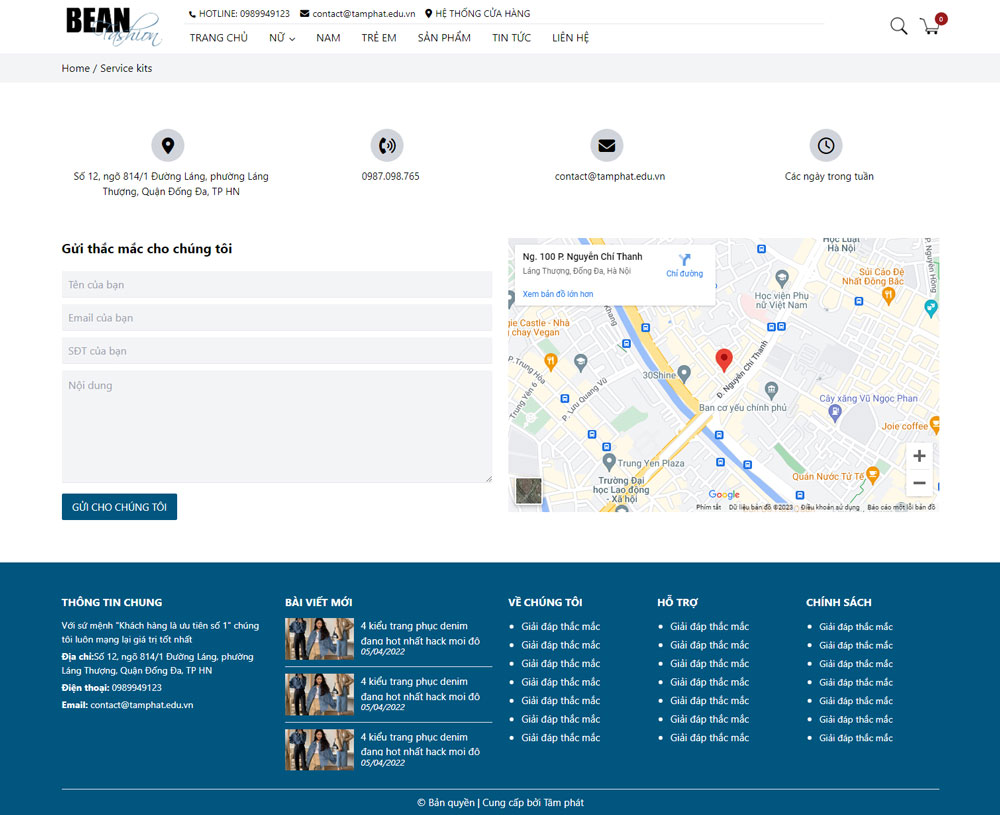Open the first denim article thumbnail
Image resolution: width=1000 pixels, height=815 pixels.
coord(319,639)
